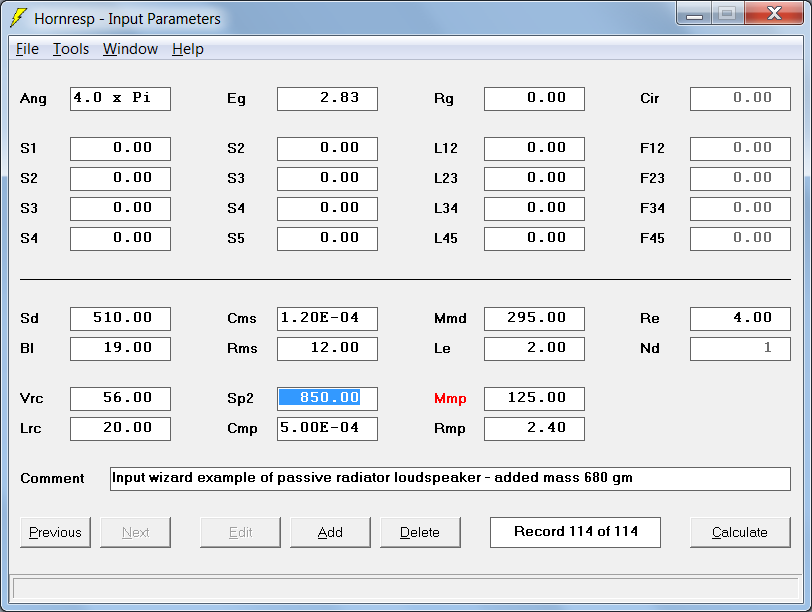Click the F12 input field
The image size is (812, 612).
(x=741, y=149)
